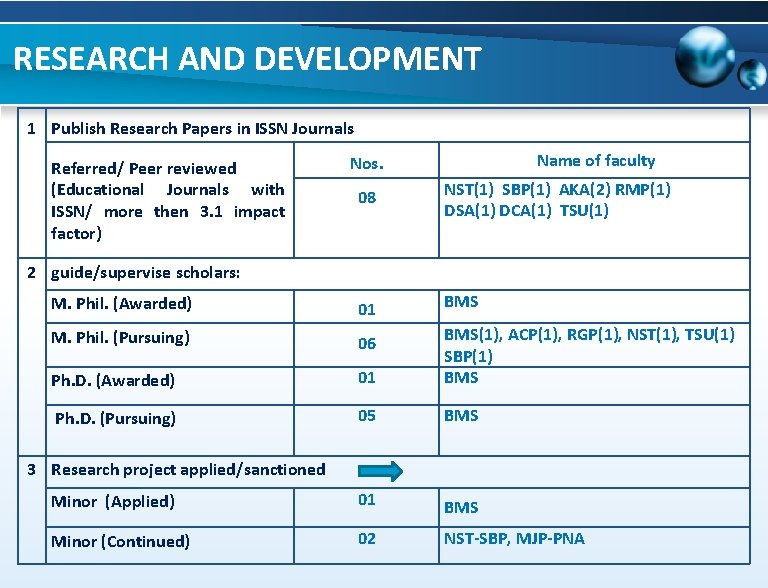Click 'NST(1)' in the research papers row
This screenshot has width=768, height=588.
point(469,189)
